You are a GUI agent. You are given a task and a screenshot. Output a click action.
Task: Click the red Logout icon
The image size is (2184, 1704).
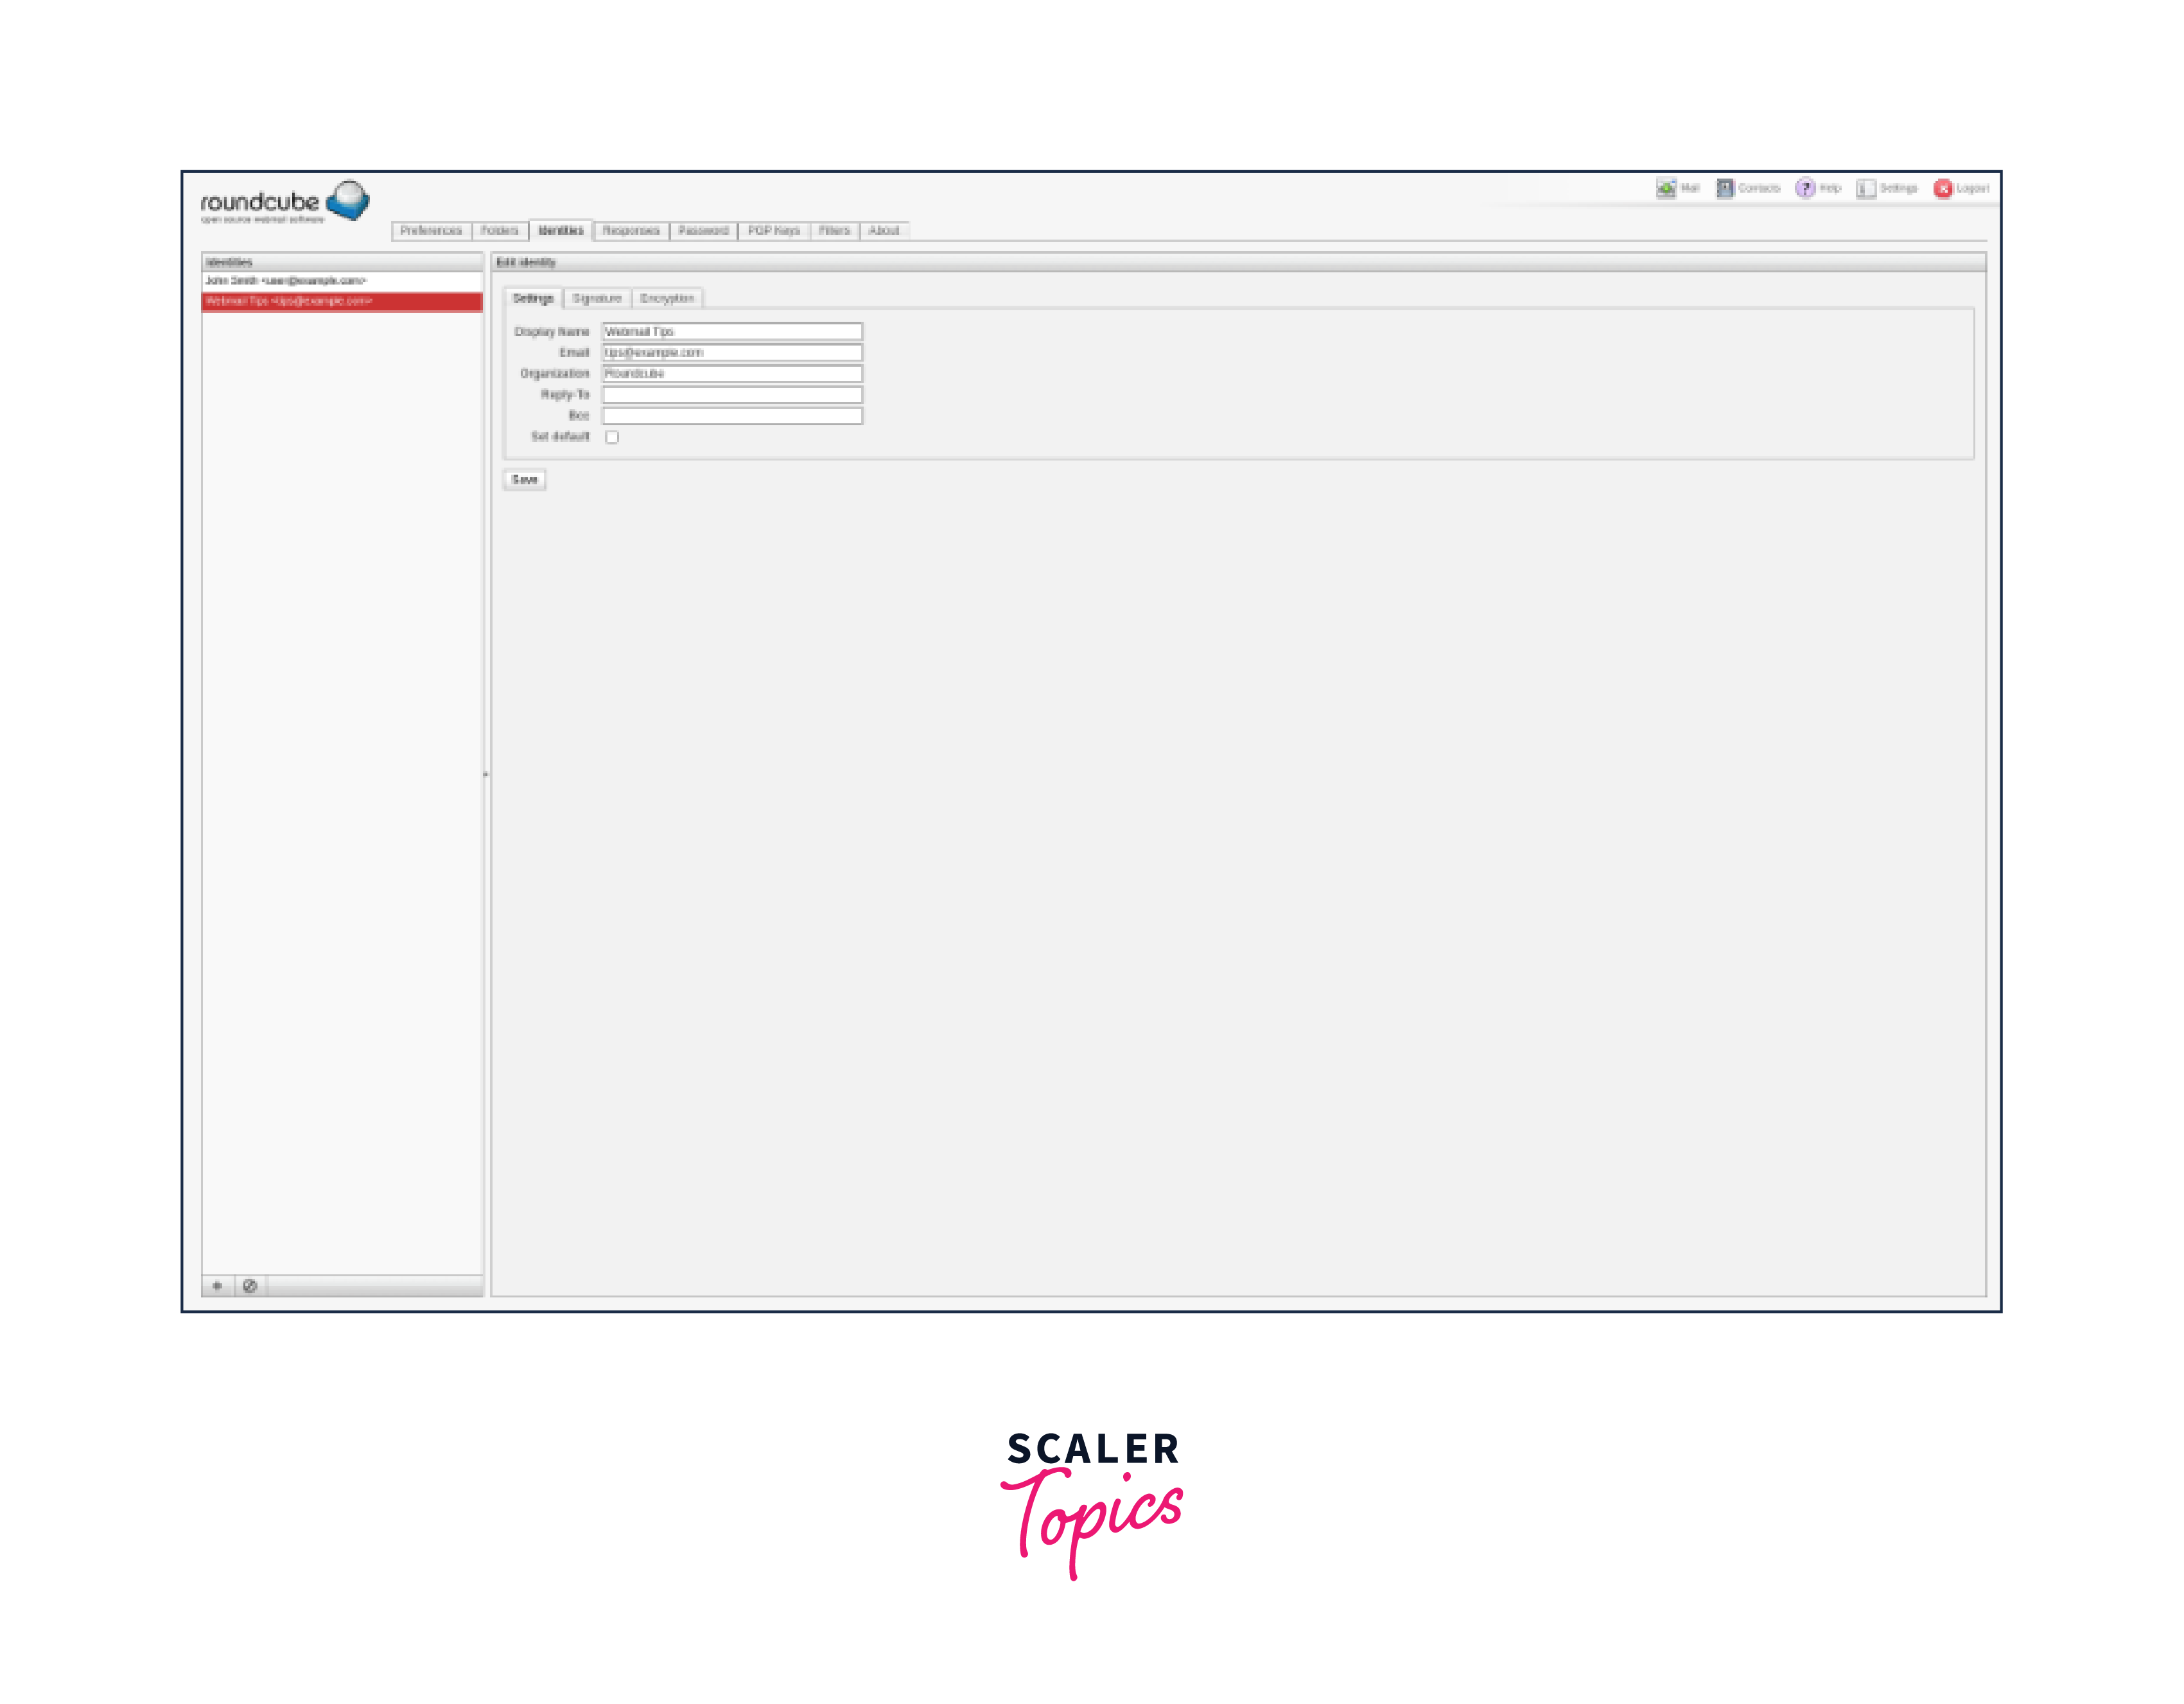[1943, 188]
